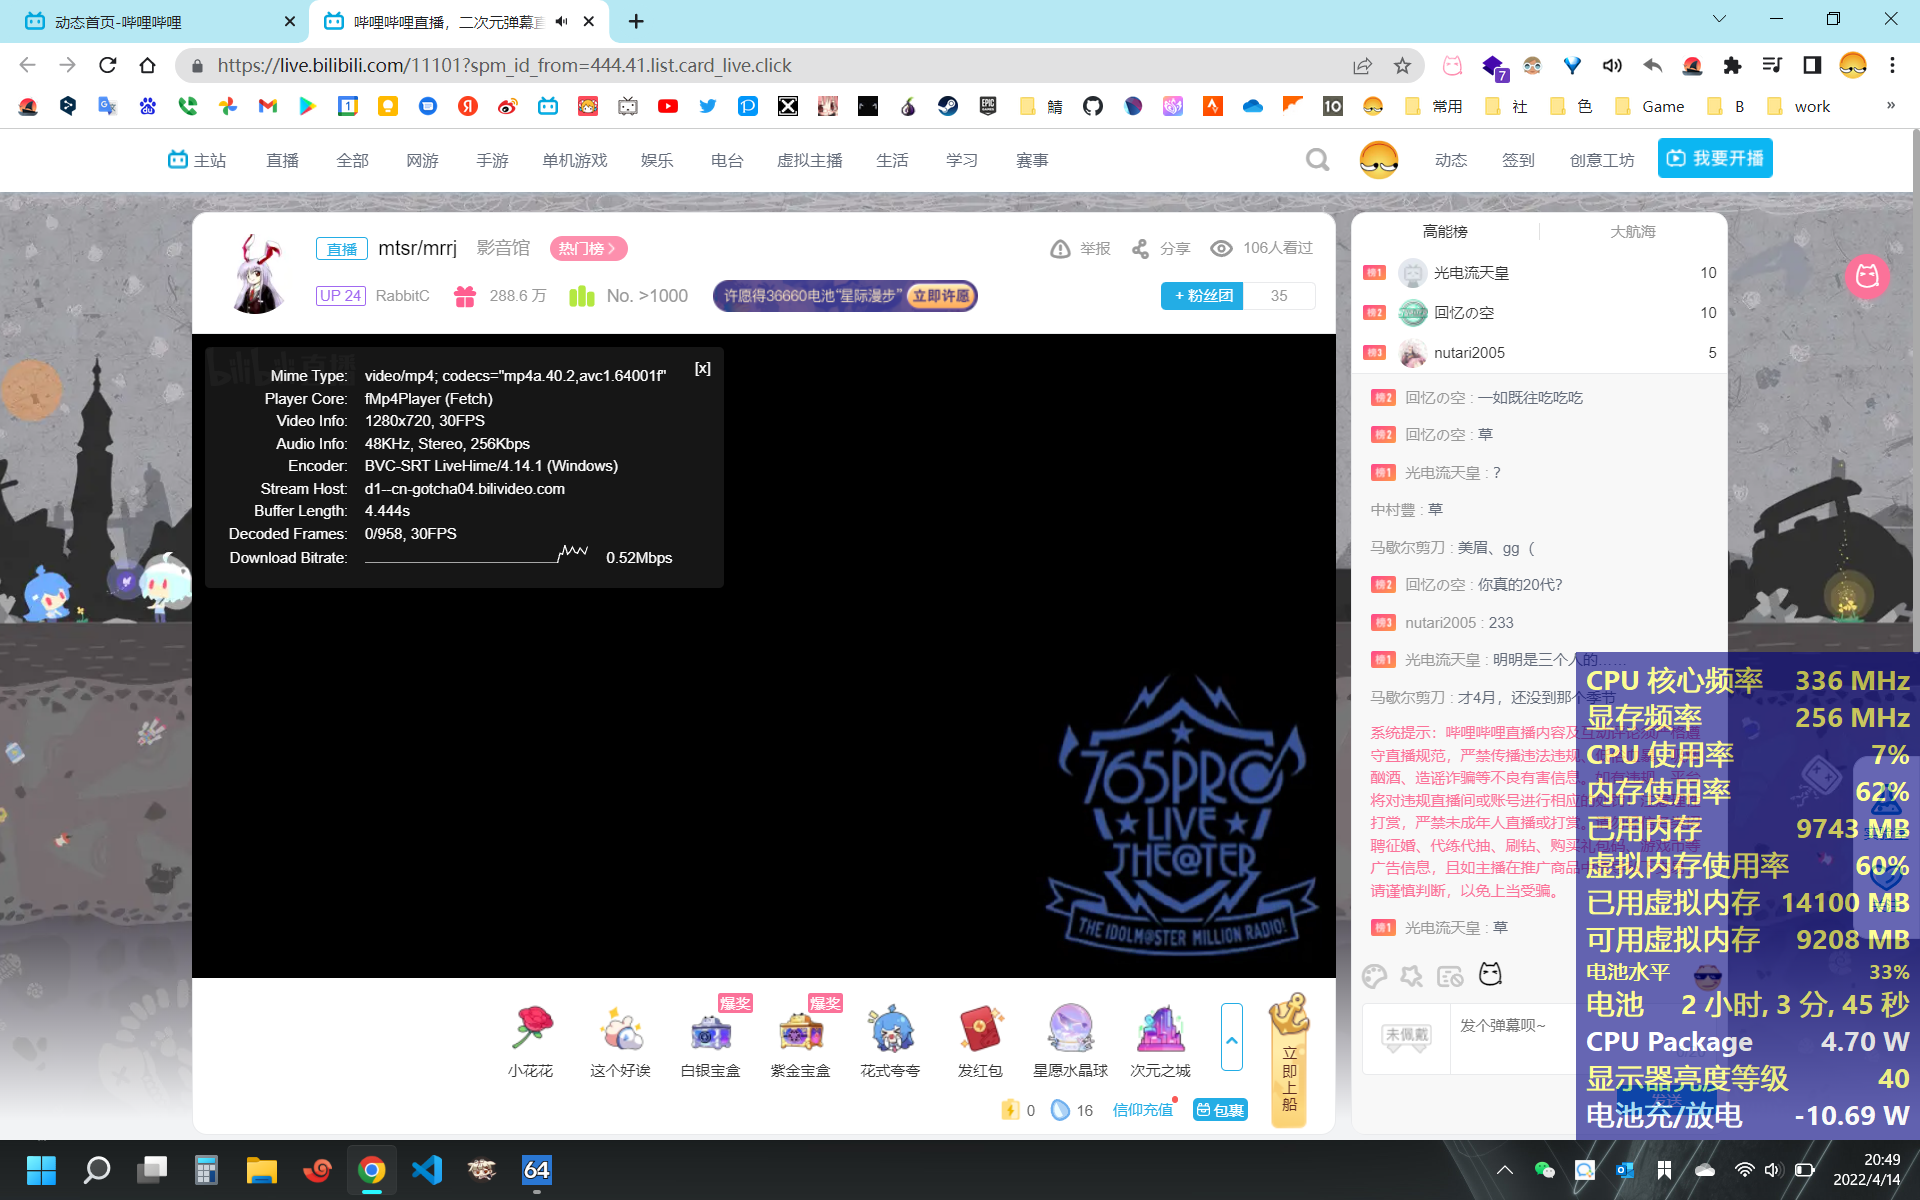1920x1200 pixels.
Task: Click the search magnifier icon in Bilibili header
Action: [x=1317, y=160]
